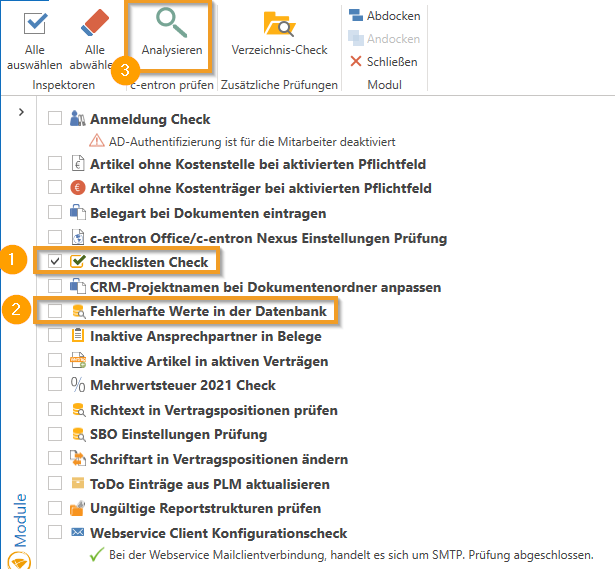This screenshot has height=569, width=615.
Task: Click Schließen in the Modul group
Action: tap(385, 62)
